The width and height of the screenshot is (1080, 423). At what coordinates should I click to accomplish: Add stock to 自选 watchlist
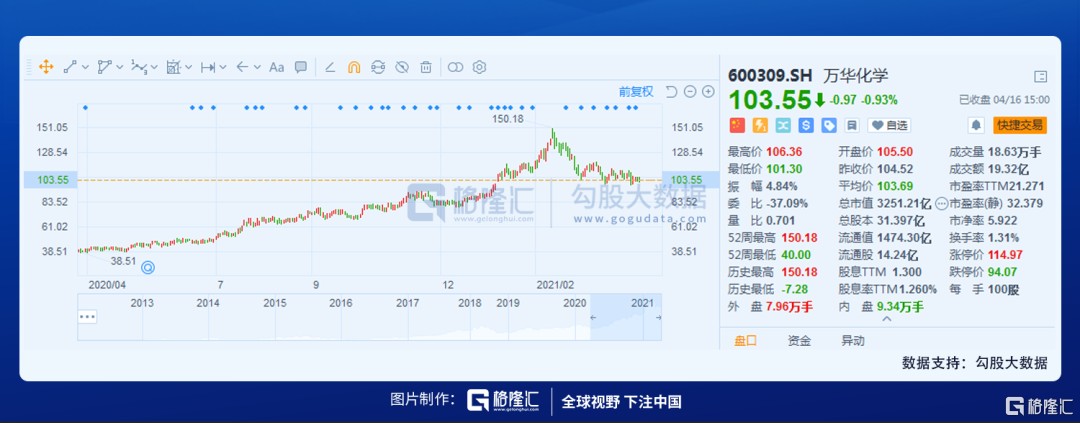[x=889, y=125]
